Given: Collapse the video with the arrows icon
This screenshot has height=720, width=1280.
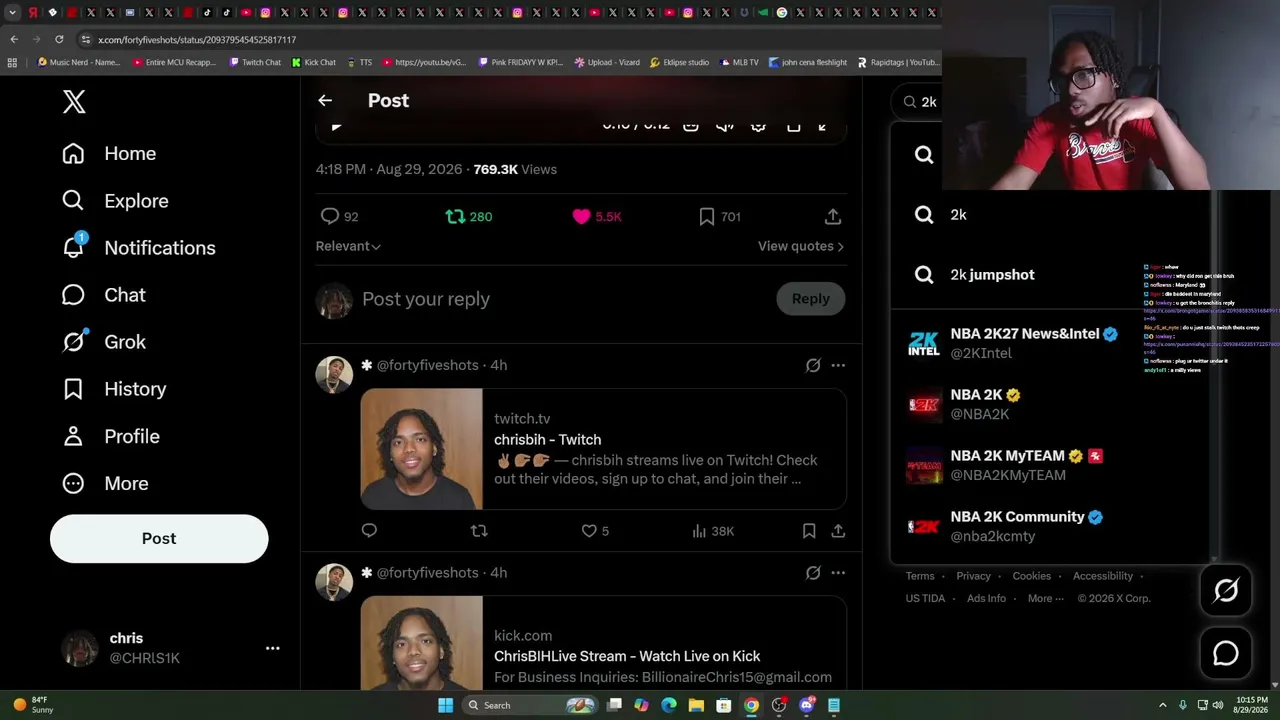Looking at the screenshot, I should 823,125.
